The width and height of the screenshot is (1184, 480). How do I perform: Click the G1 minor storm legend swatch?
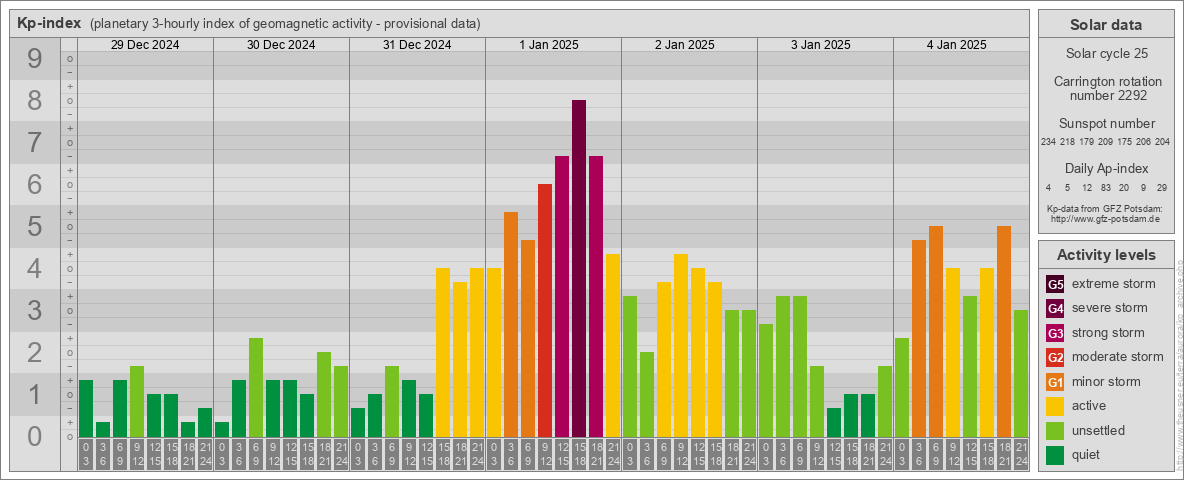pyautogui.click(x=1055, y=382)
